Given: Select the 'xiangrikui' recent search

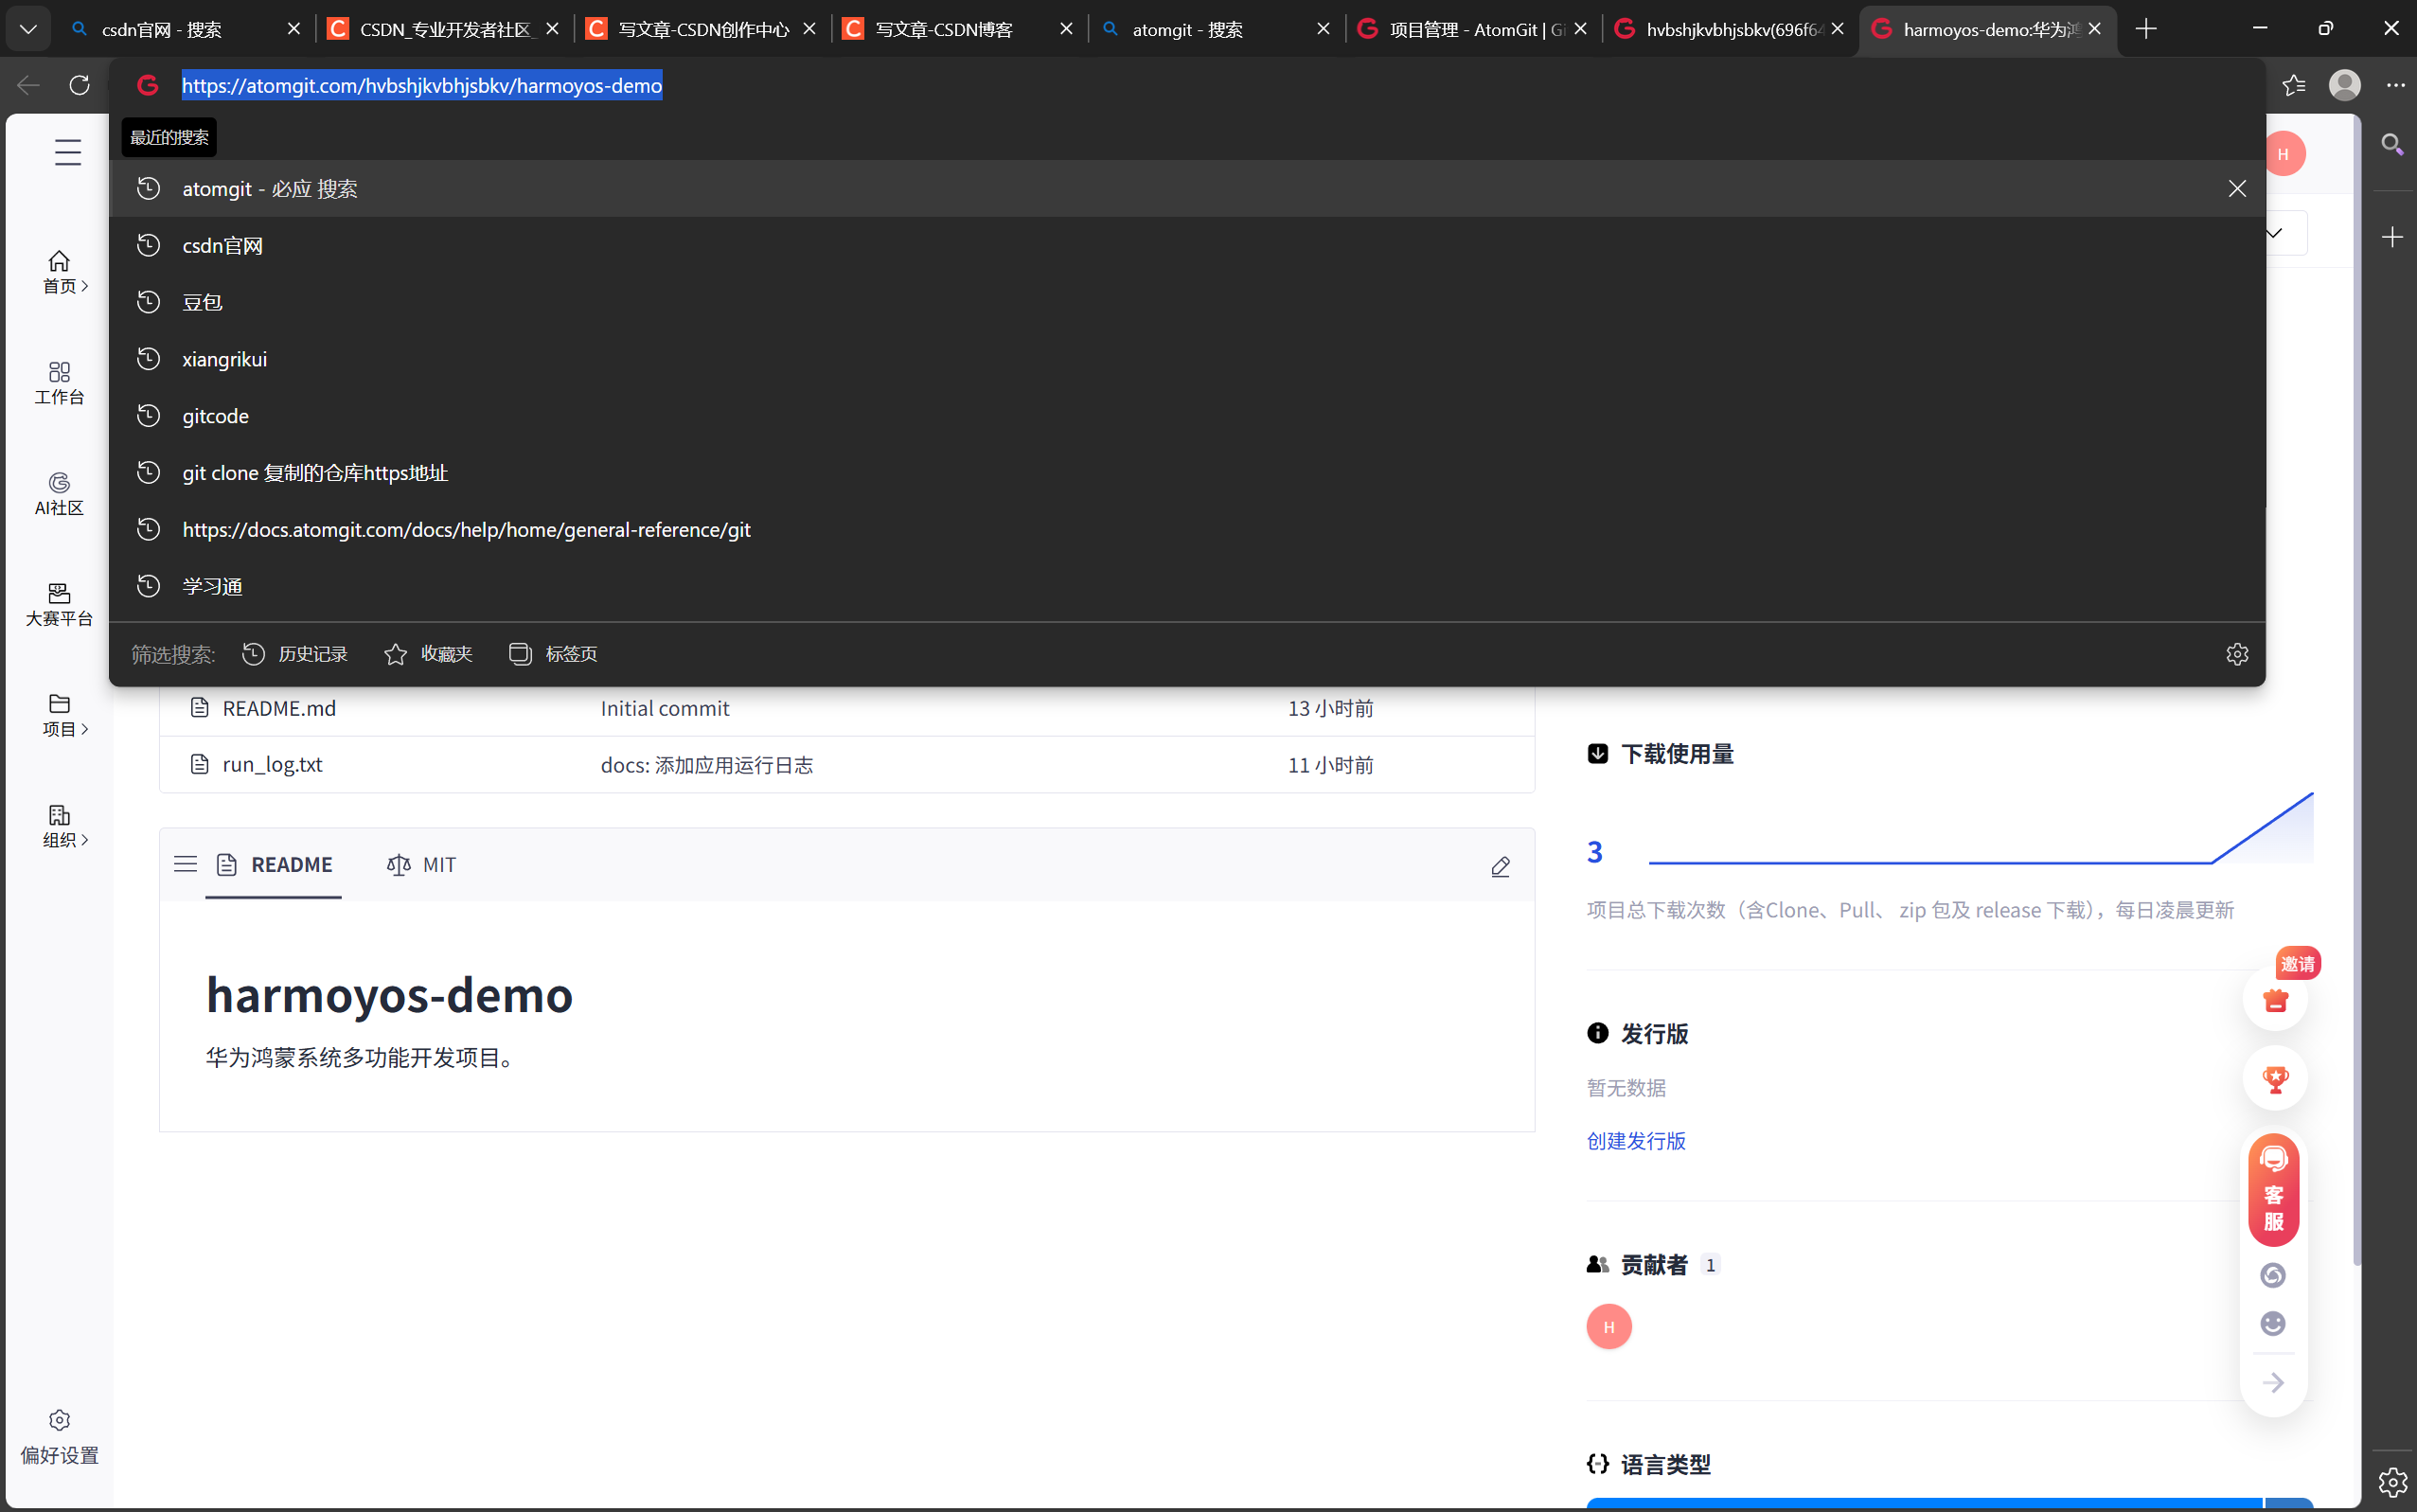Looking at the screenshot, I should click(1187, 359).
